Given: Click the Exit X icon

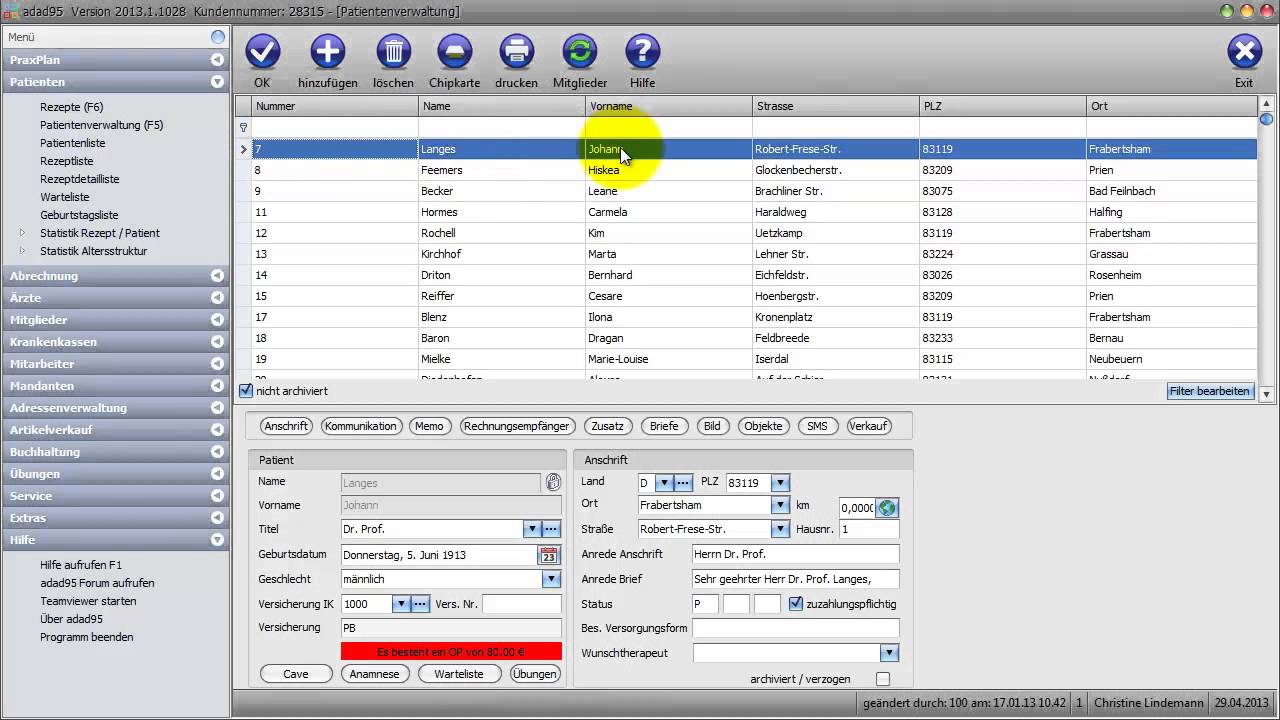Looking at the screenshot, I should click(x=1243, y=52).
